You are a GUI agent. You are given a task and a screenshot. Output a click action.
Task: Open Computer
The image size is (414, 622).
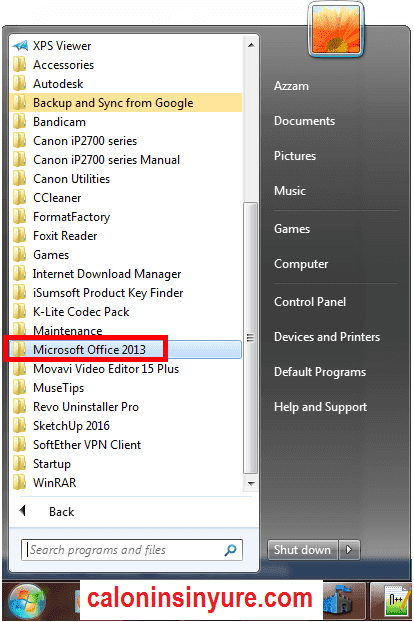(x=301, y=263)
